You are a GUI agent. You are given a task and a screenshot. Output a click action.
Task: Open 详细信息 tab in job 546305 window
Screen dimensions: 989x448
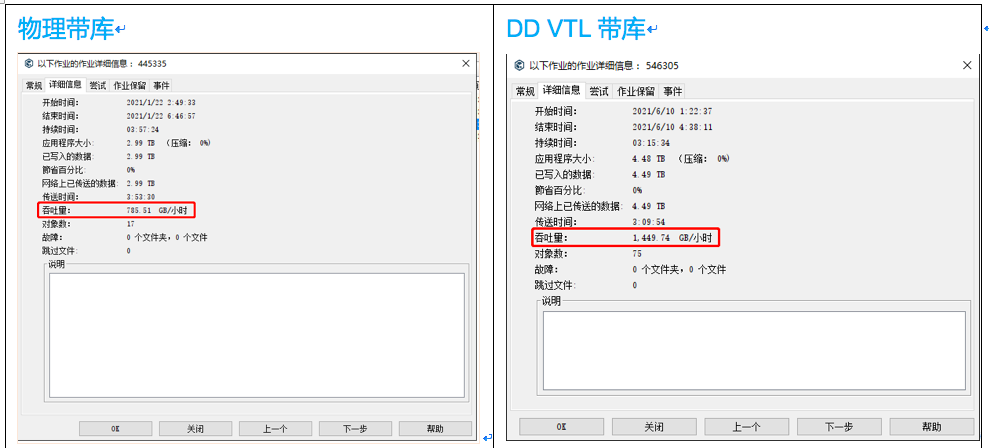point(561,90)
